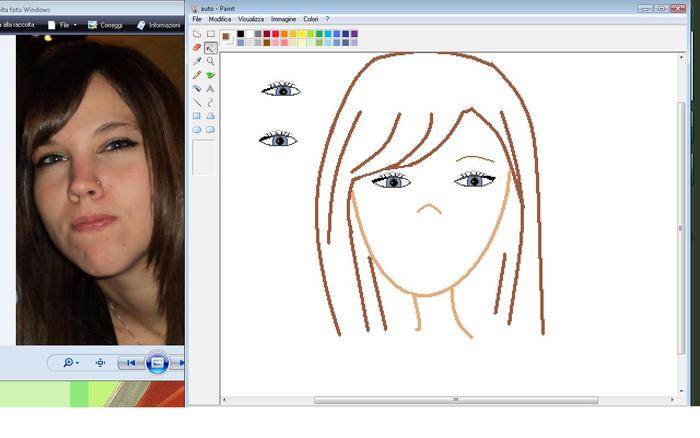Screen dimensions: 700x438
Task: Open the Modifica menu
Action: point(220,19)
